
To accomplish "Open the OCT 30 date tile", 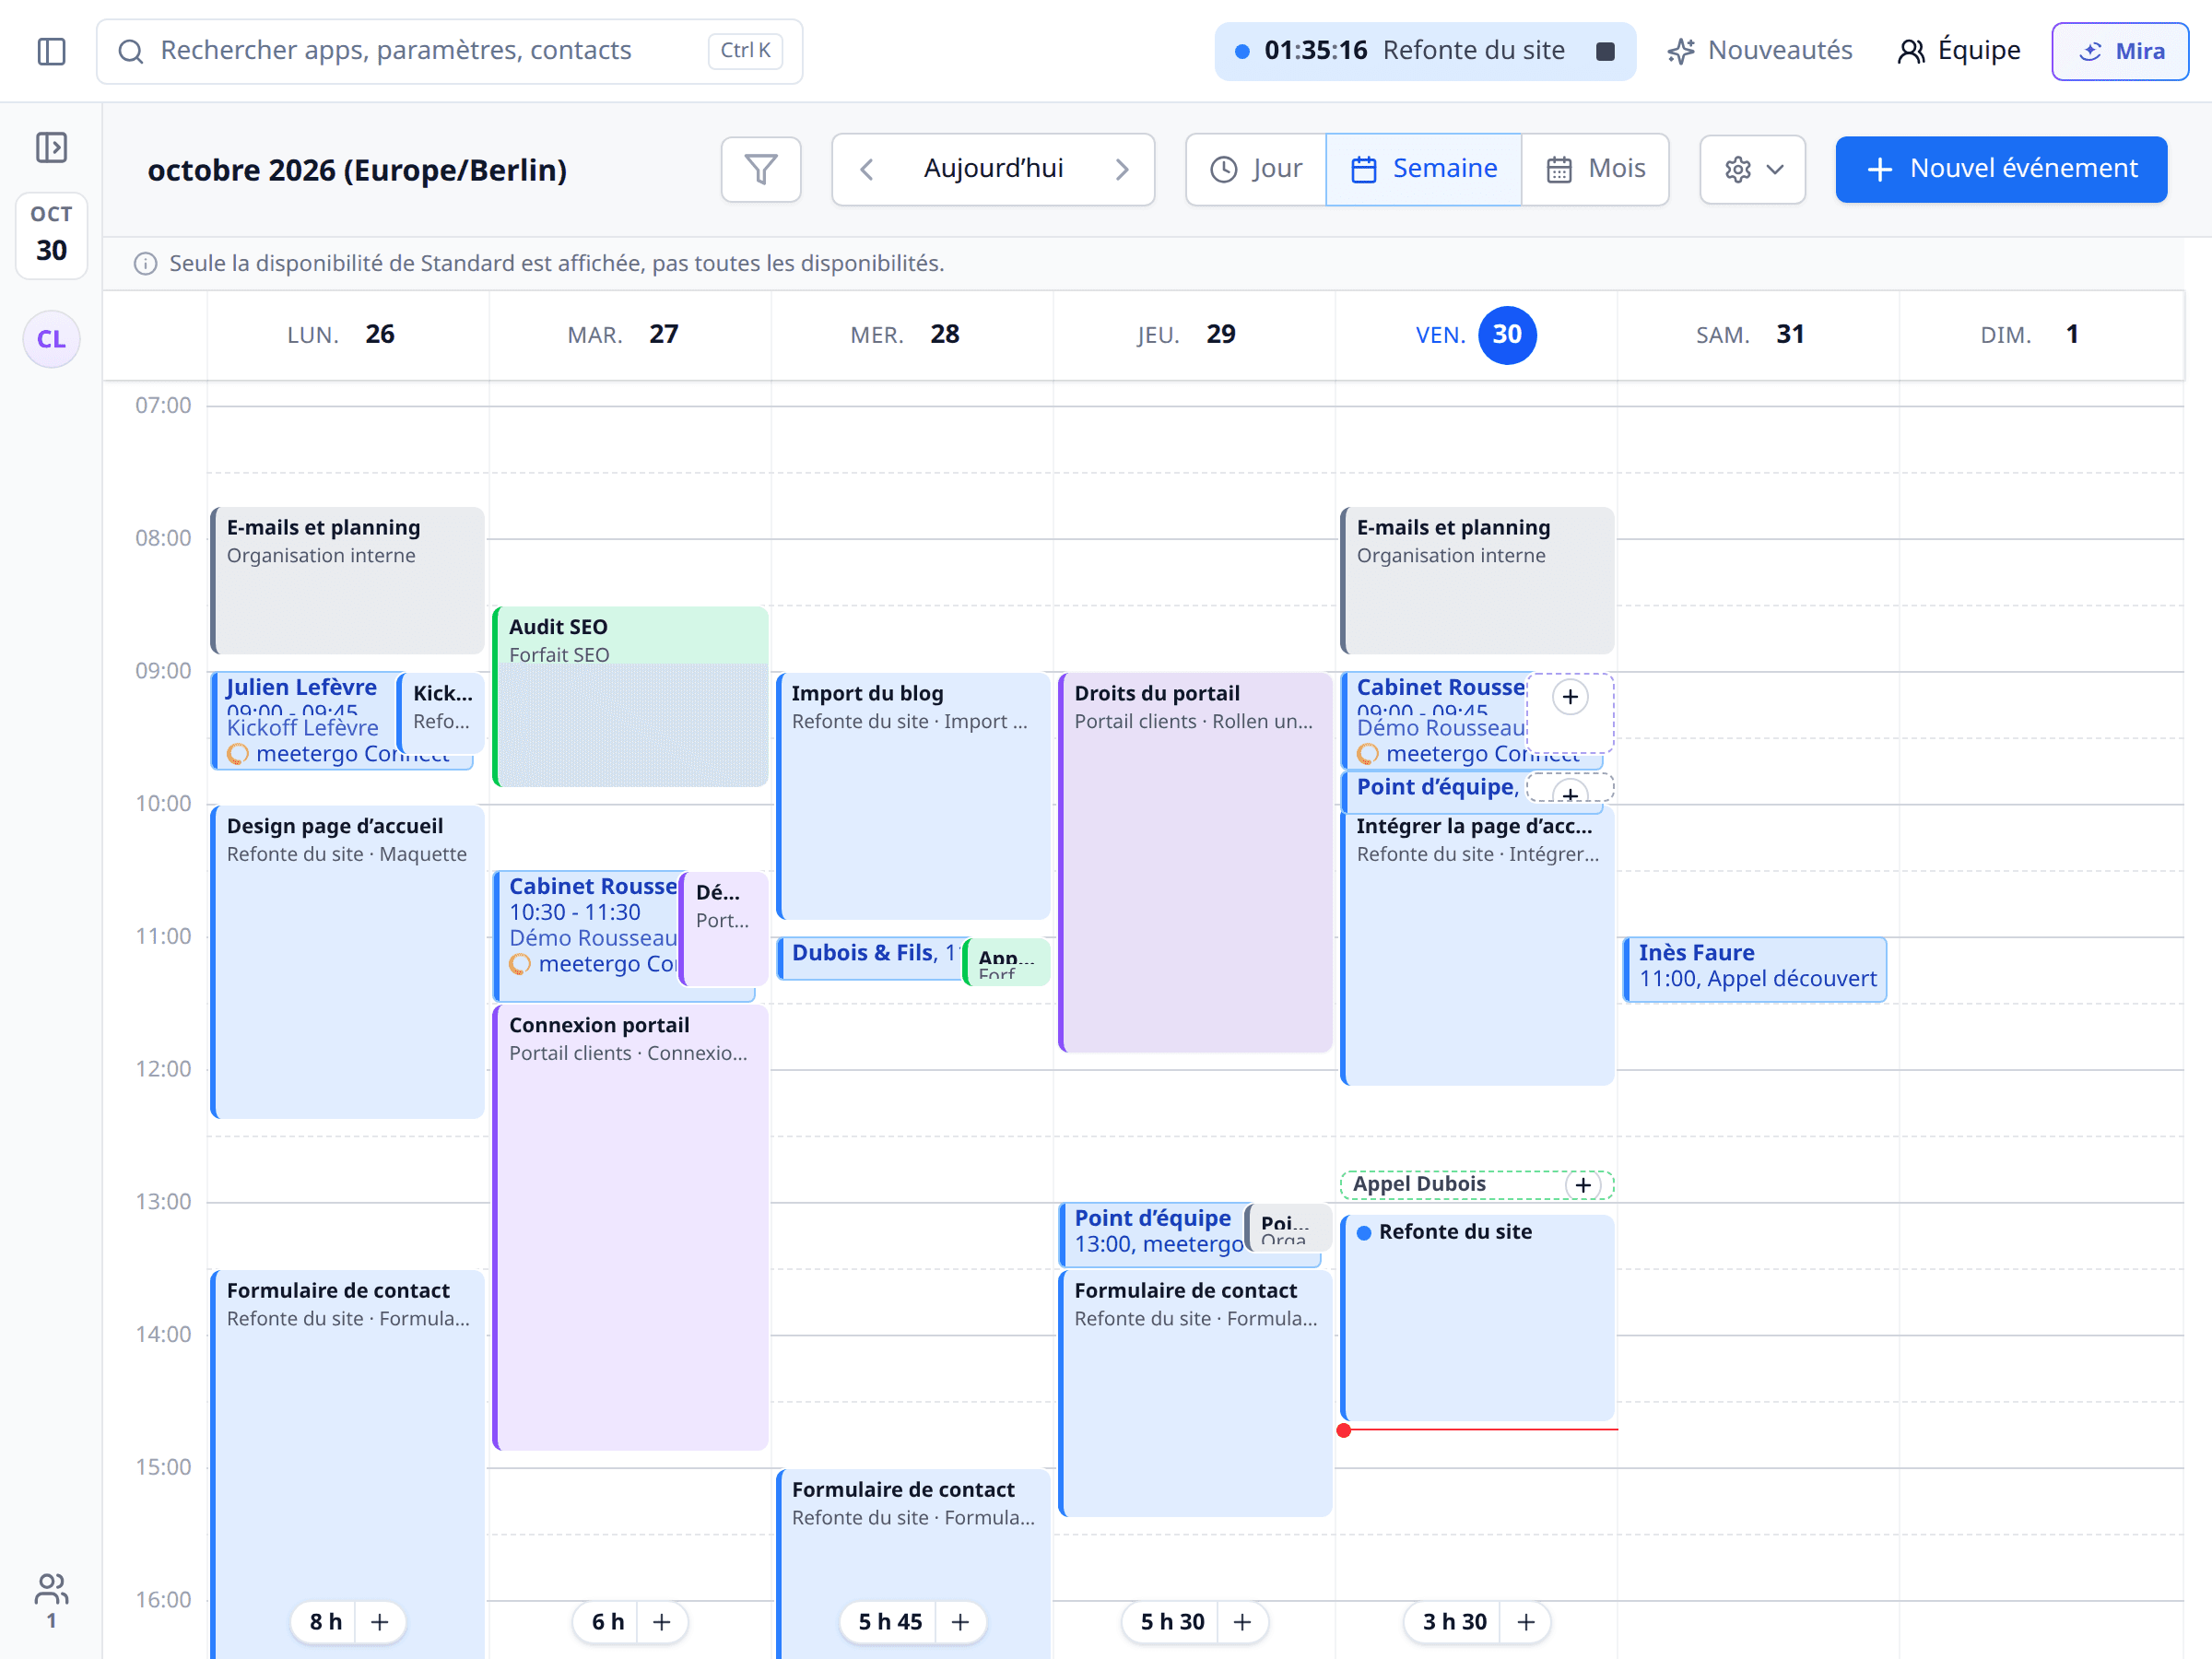I will (51, 235).
